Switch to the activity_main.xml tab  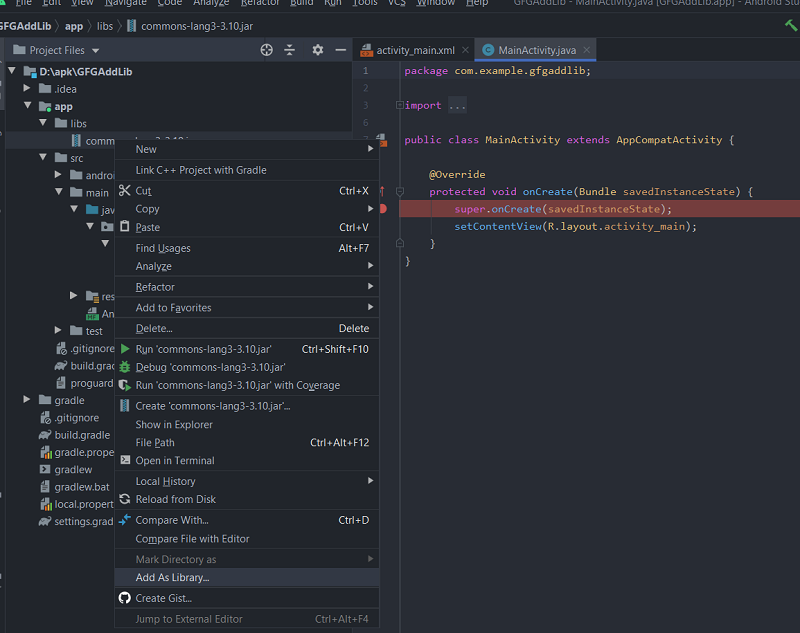(x=415, y=50)
